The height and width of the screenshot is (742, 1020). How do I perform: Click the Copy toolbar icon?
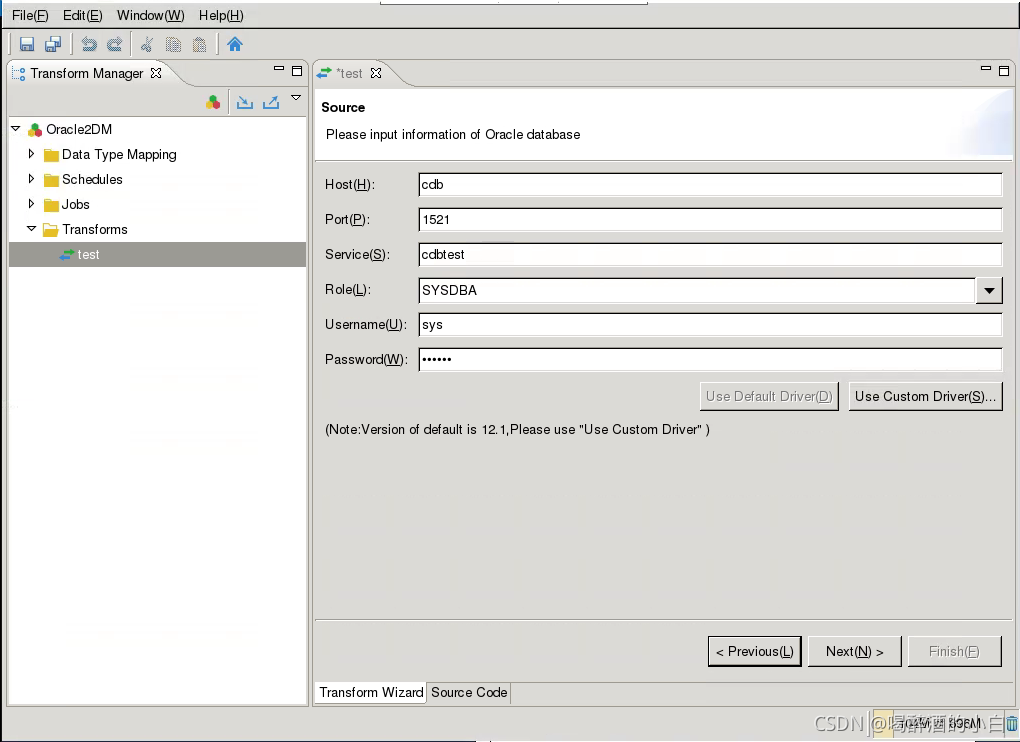coord(173,44)
